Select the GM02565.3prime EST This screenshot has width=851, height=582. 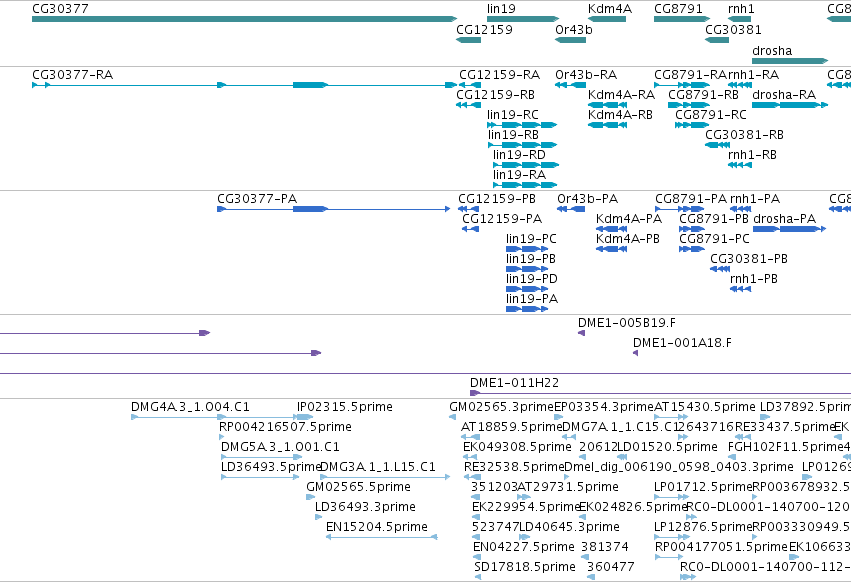coord(453,417)
